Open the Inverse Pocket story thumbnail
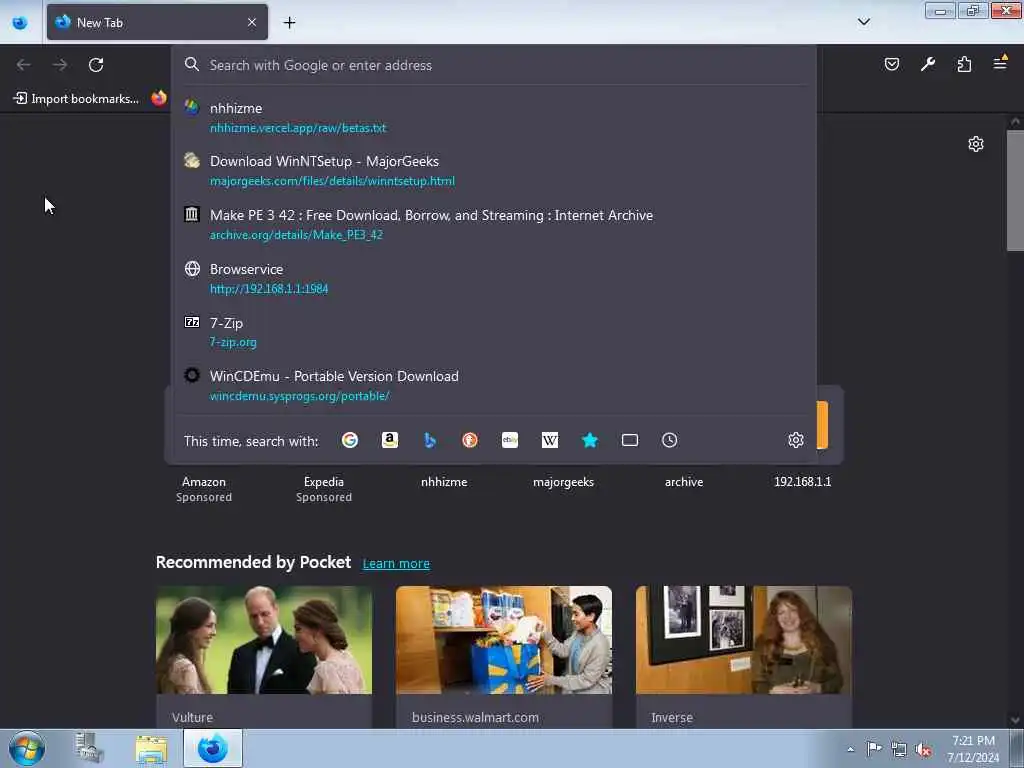This screenshot has width=1024, height=768. pos(744,640)
